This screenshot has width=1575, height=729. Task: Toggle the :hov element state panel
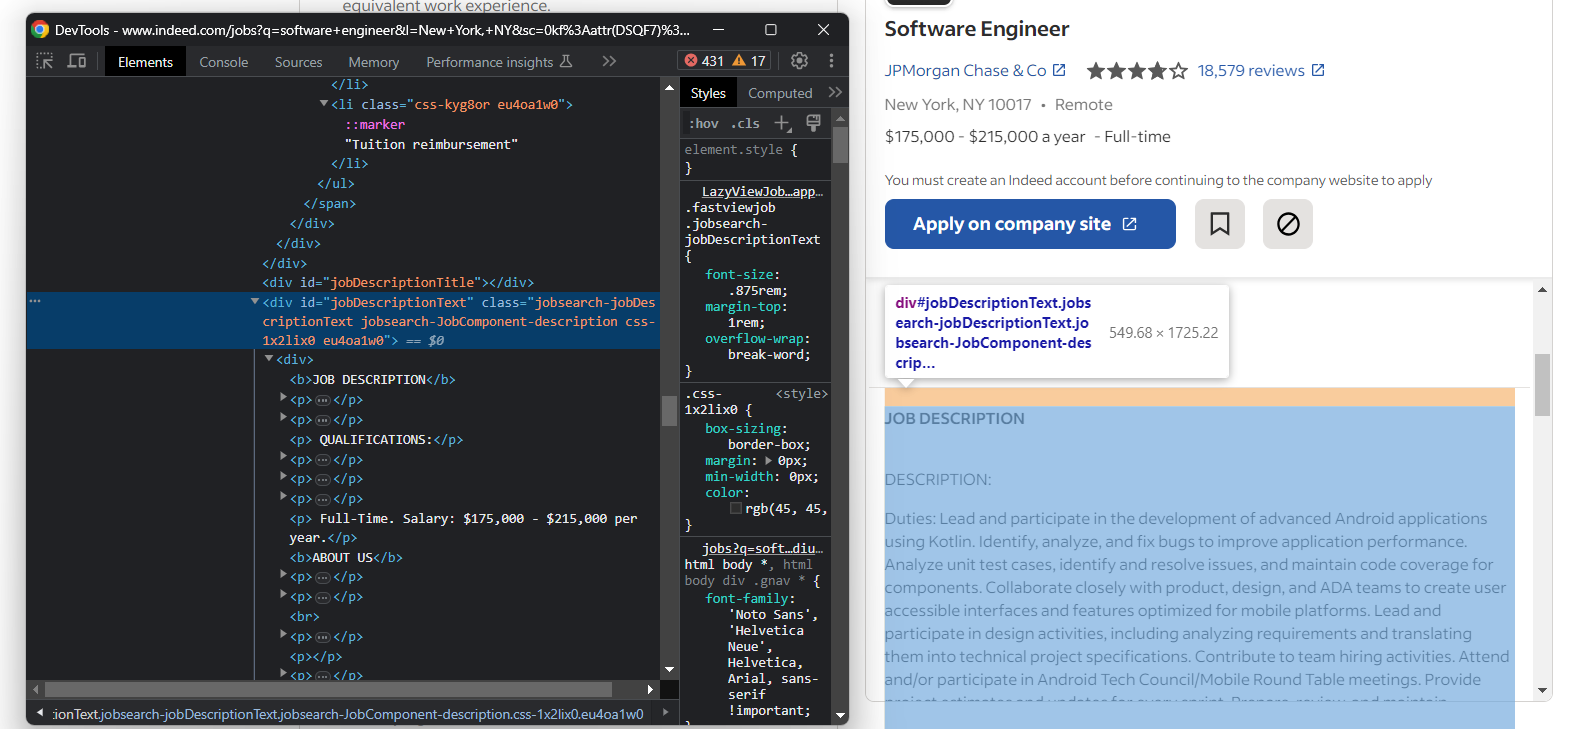tap(704, 123)
